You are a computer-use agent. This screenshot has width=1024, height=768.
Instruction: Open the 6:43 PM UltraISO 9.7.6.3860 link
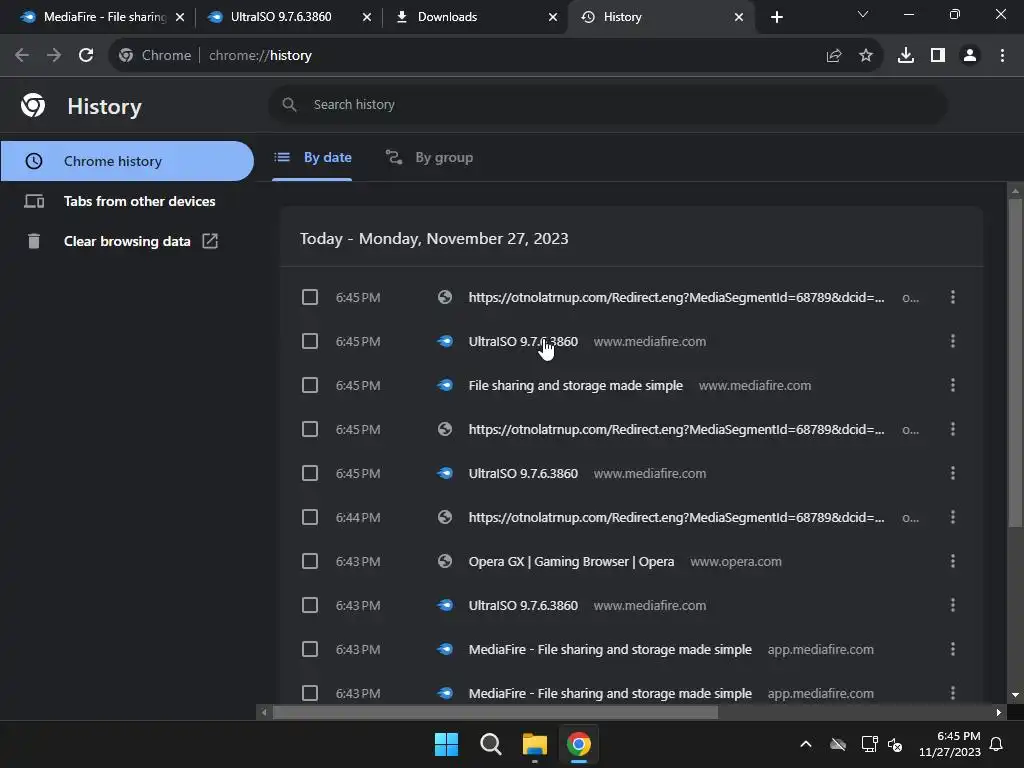523,605
